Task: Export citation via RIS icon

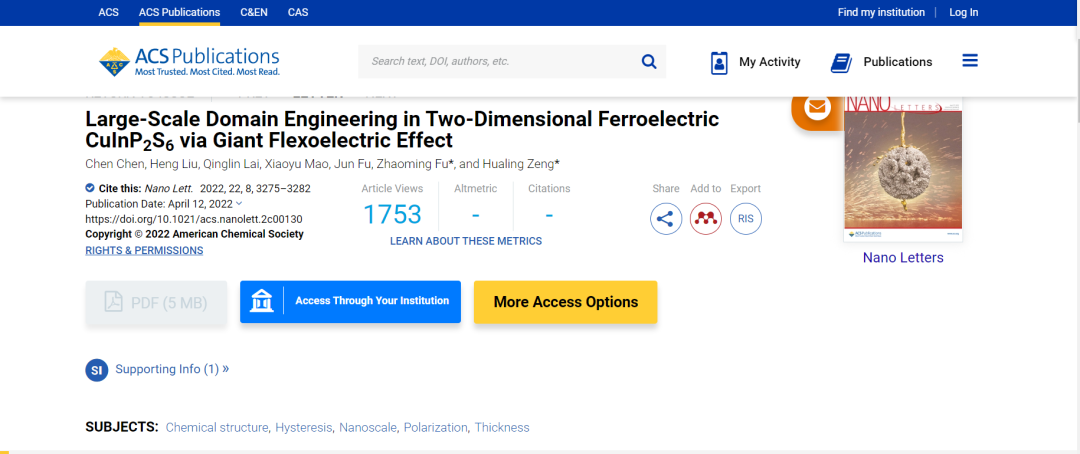Action: pyautogui.click(x=746, y=218)
